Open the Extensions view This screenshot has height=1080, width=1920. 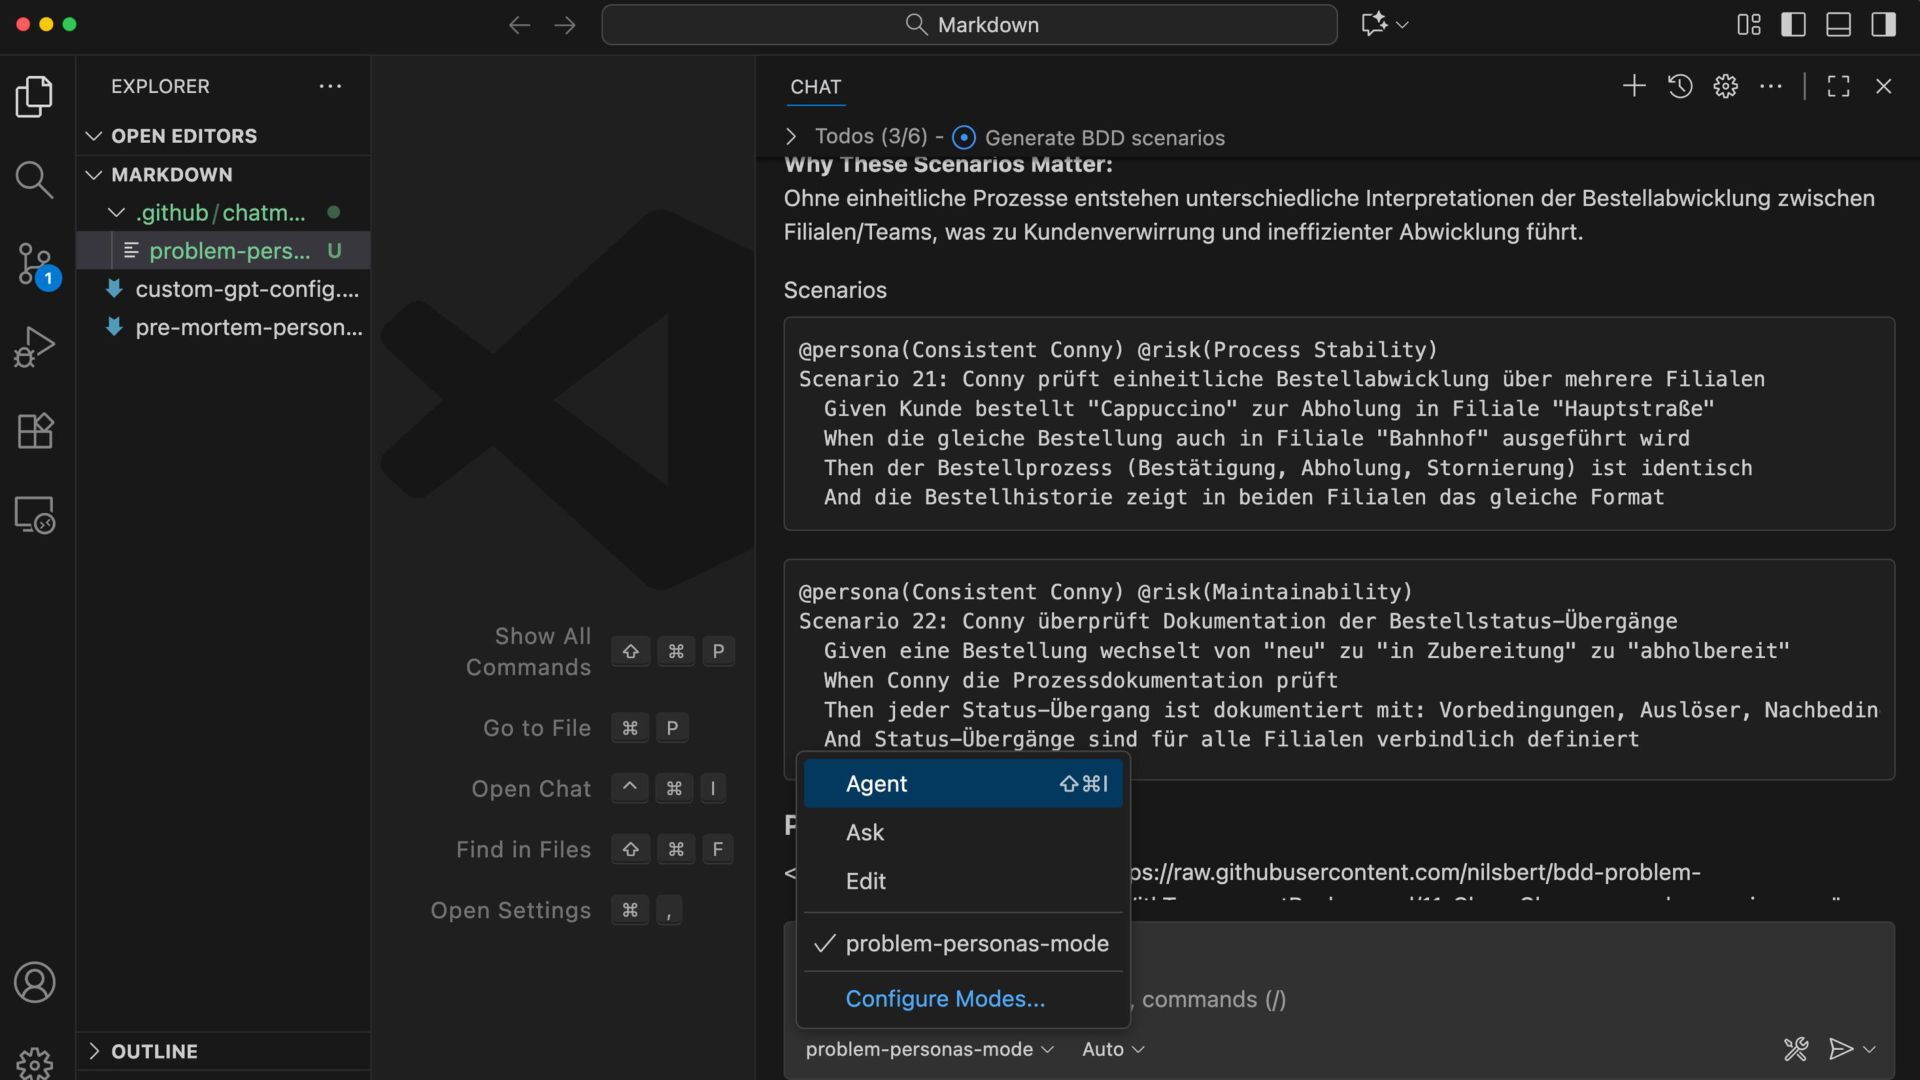coord(34,431)
